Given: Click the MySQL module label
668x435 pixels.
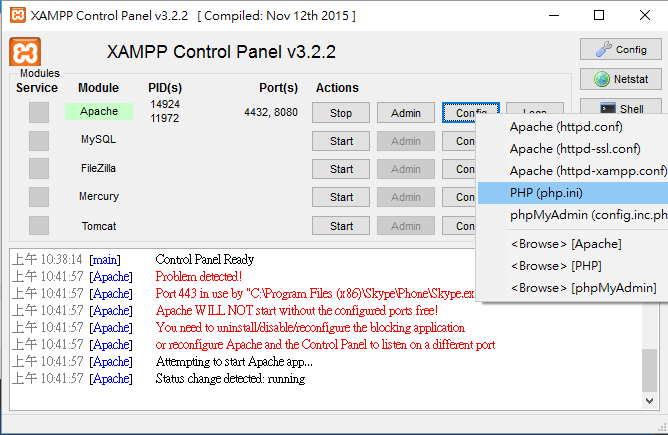Looking at the screenshot, I should pyautogui.click(x=98, y=139).
